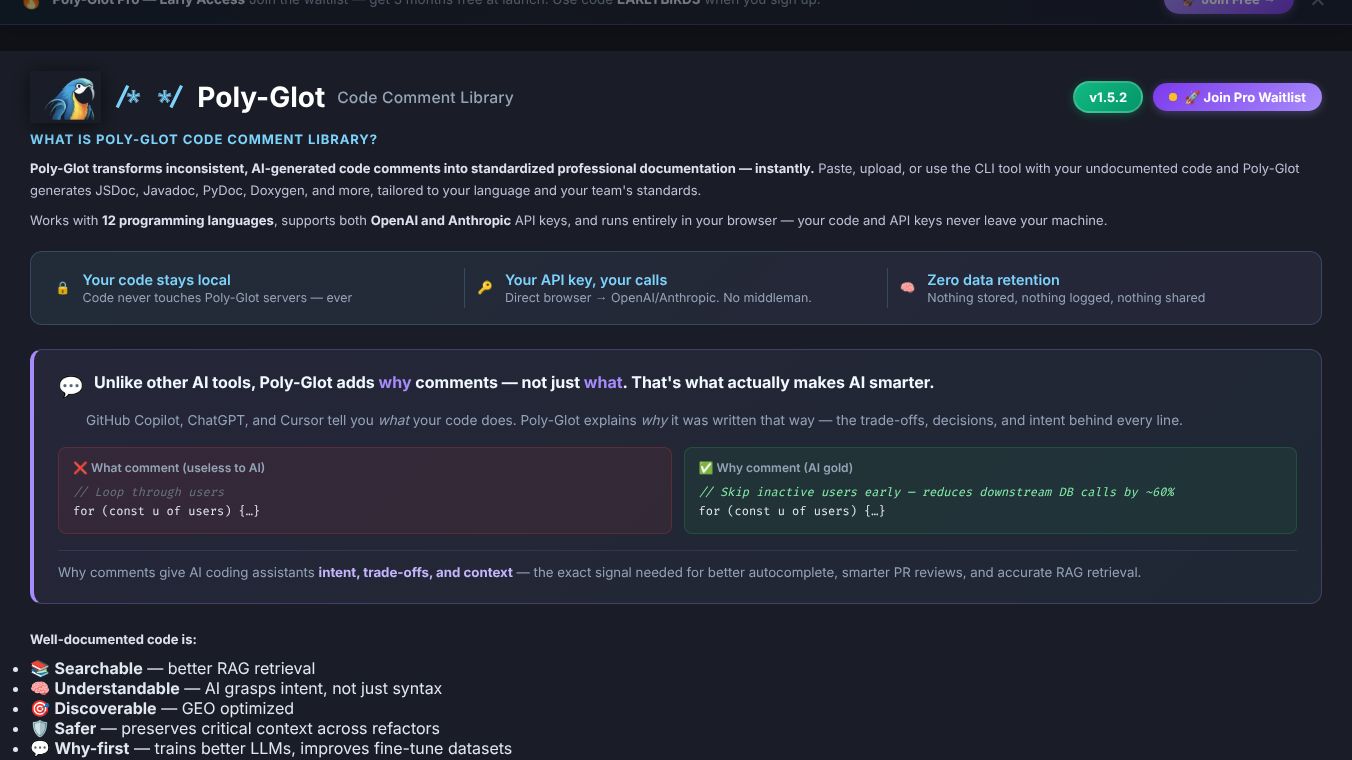Click the brain icon beside "Zero data retention"
Screen dimensions: 1352x760
907,288
